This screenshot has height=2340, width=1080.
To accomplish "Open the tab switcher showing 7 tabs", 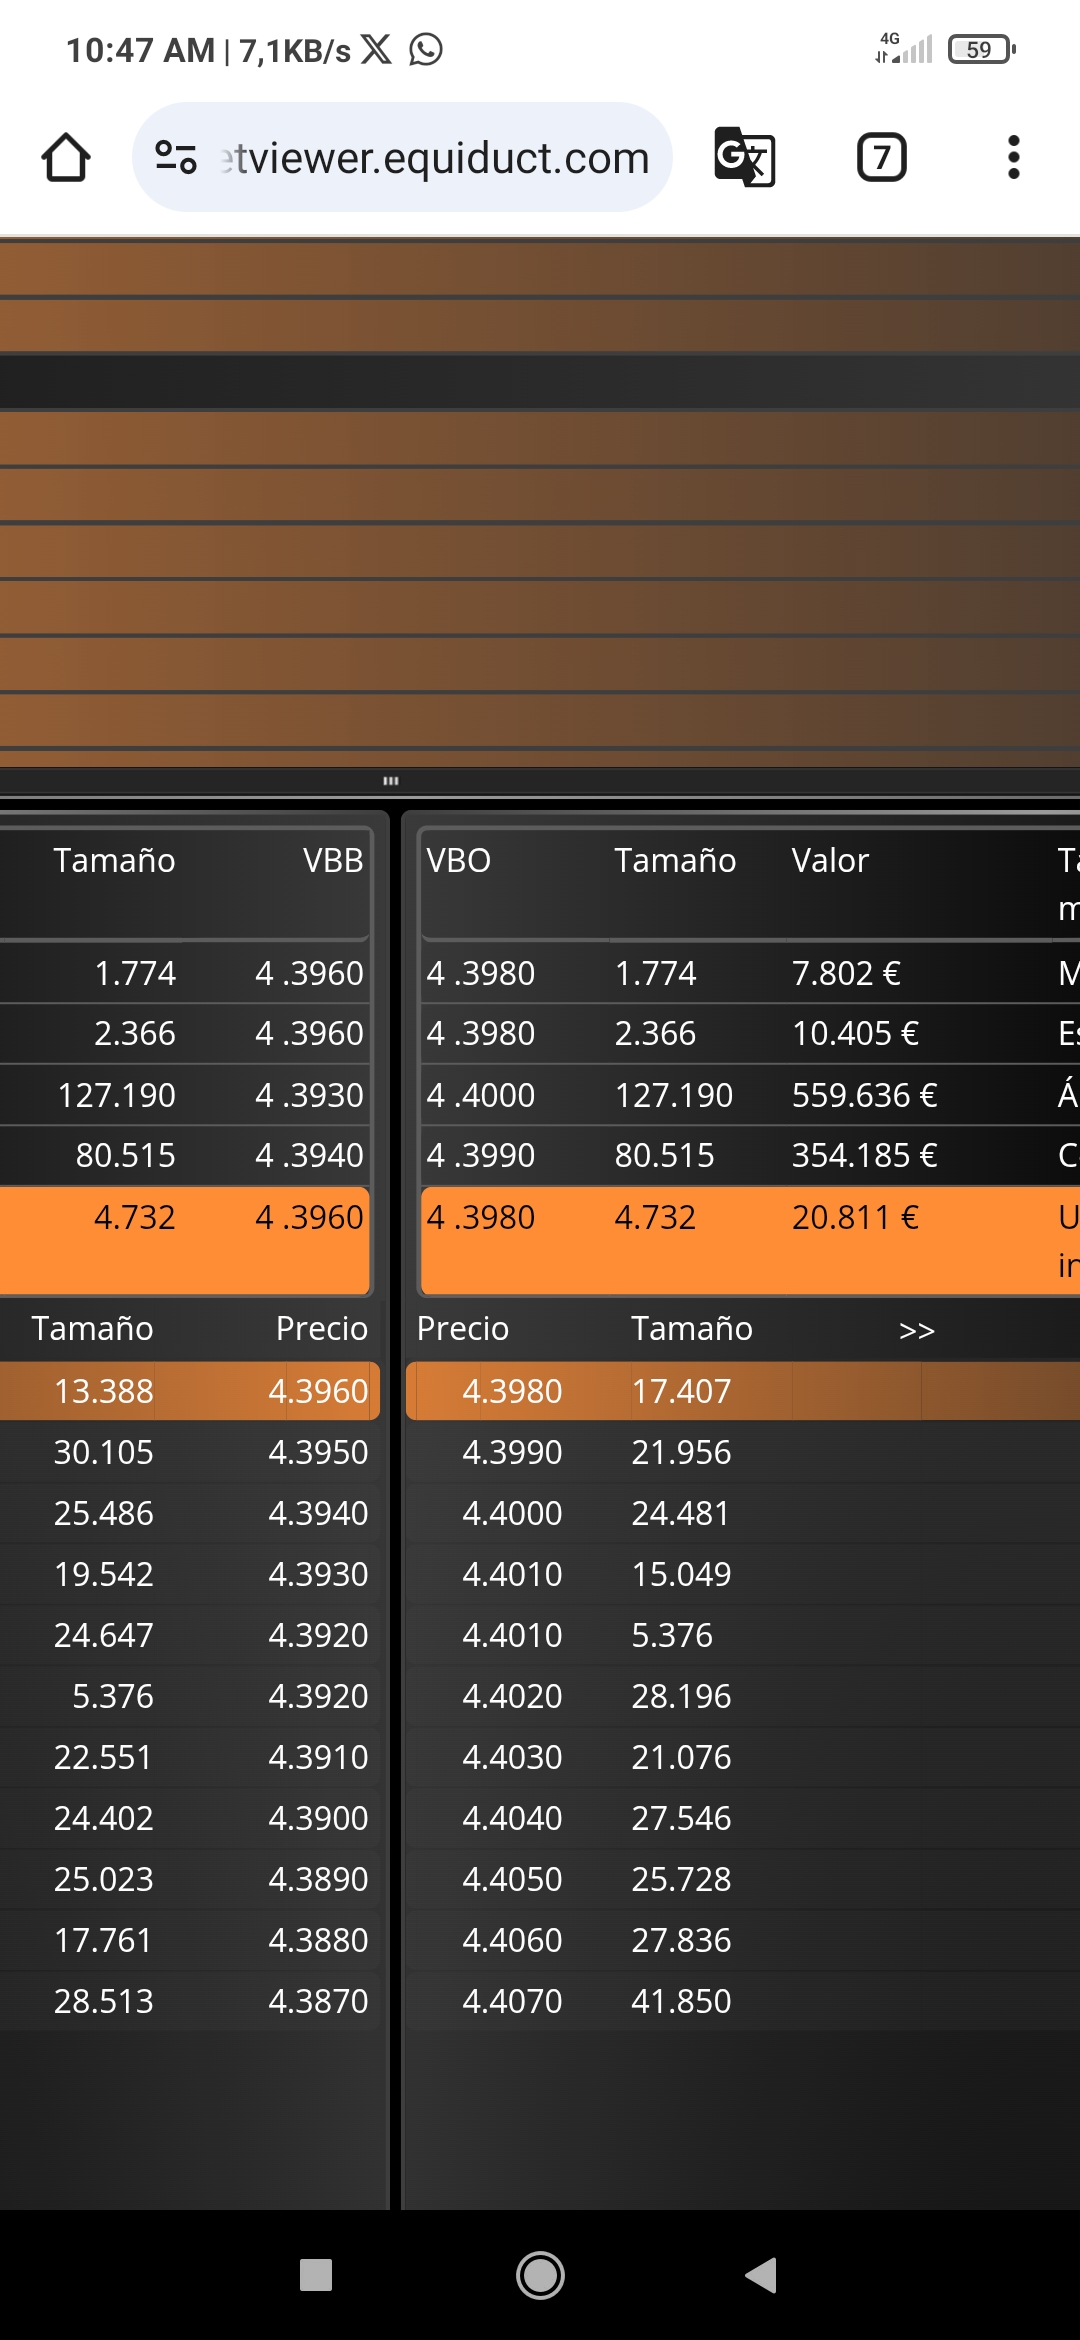I will pos(882,157).
